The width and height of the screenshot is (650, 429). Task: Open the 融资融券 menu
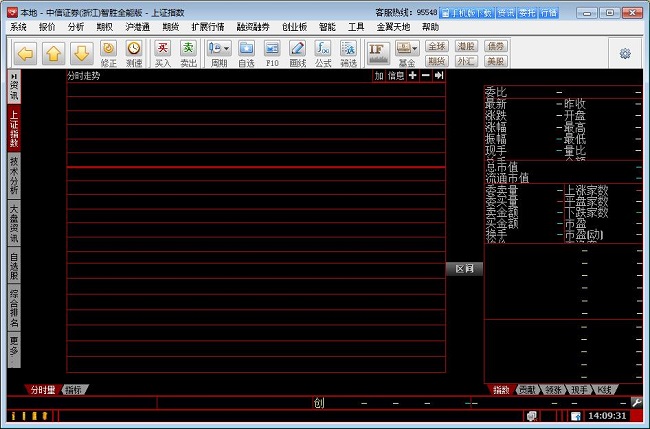tap(253, 27)
